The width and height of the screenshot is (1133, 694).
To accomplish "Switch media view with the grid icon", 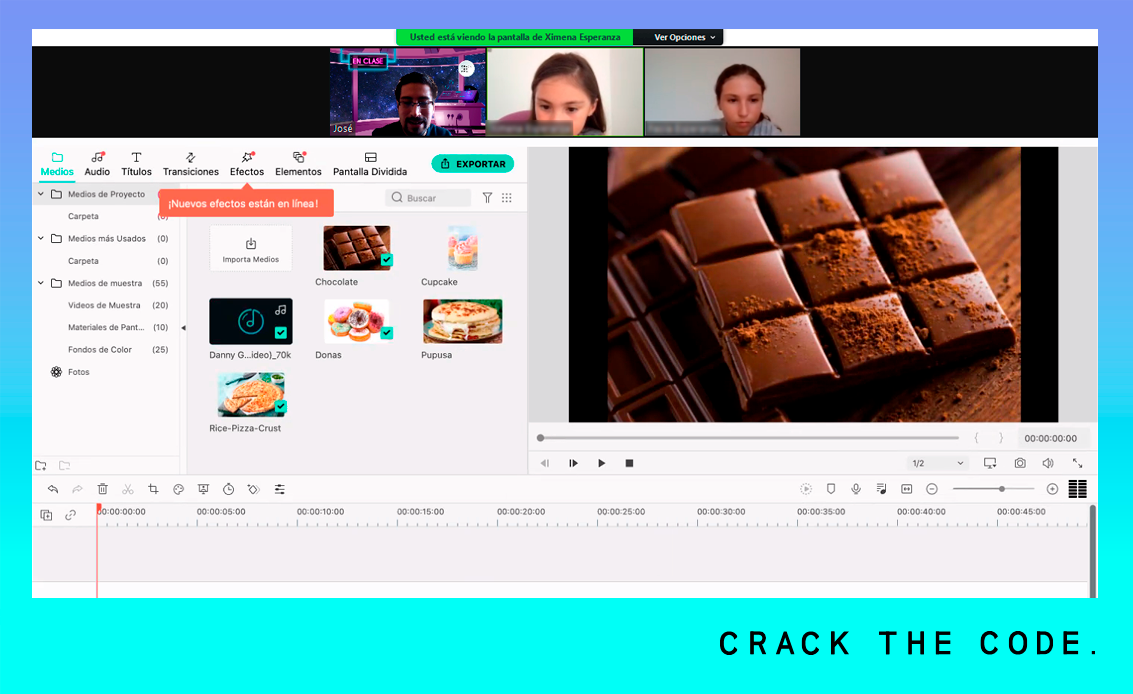I will (x=507, y=197).
